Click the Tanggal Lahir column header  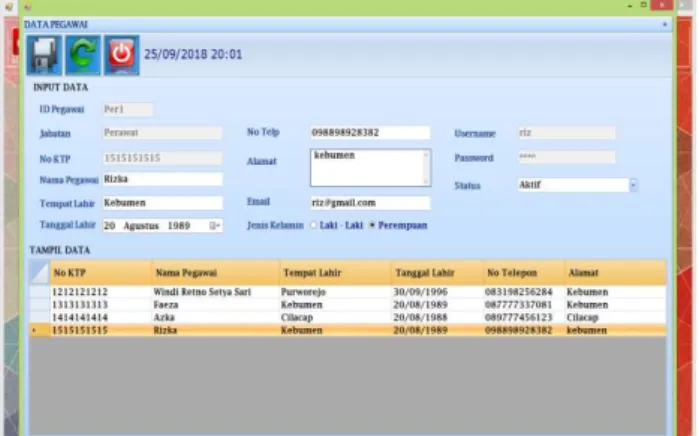(438, 272)
